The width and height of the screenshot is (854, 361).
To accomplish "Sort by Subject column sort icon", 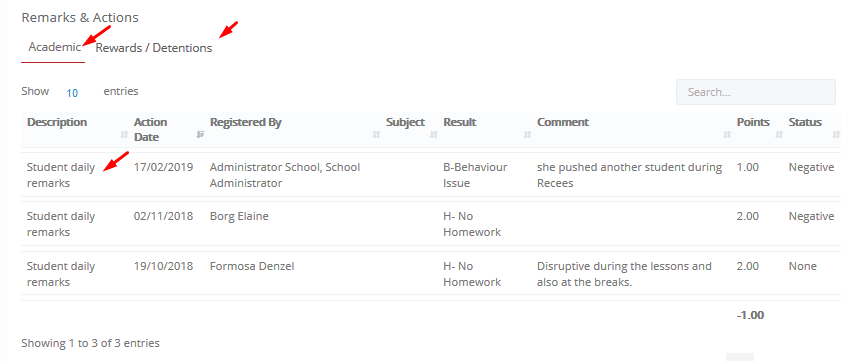I will pos(434,134).
